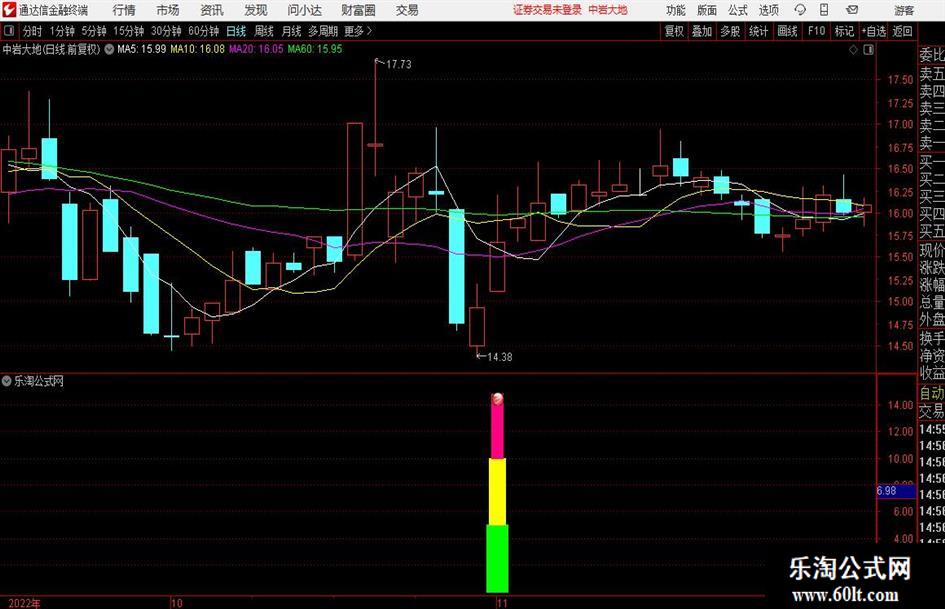This screenshot has width=945, height=609.
Task: Click the 17.73 high price label
Action: tap(398, 64)
